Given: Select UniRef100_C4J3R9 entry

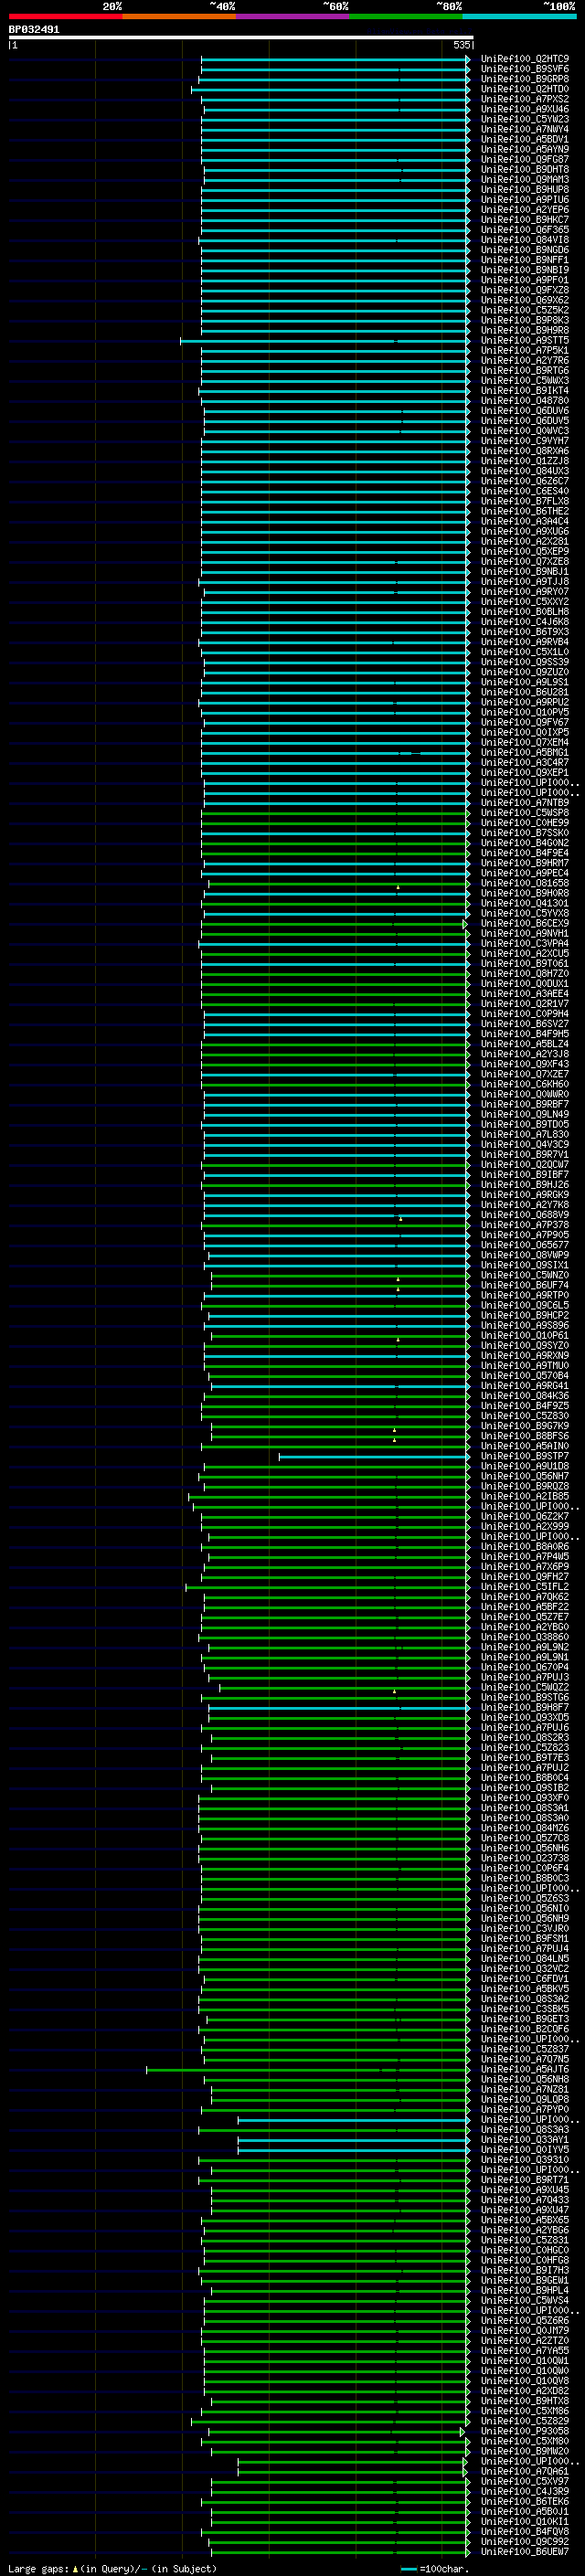Looking at the screenshot, I should click(x=524, y=2491).
